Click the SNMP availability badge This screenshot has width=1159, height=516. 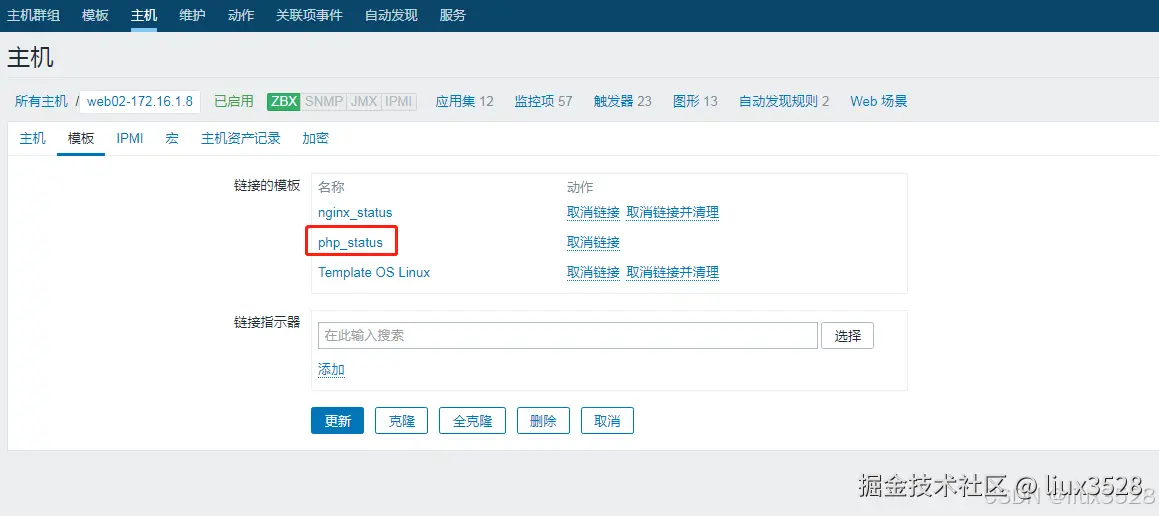(x=324, y=101)
